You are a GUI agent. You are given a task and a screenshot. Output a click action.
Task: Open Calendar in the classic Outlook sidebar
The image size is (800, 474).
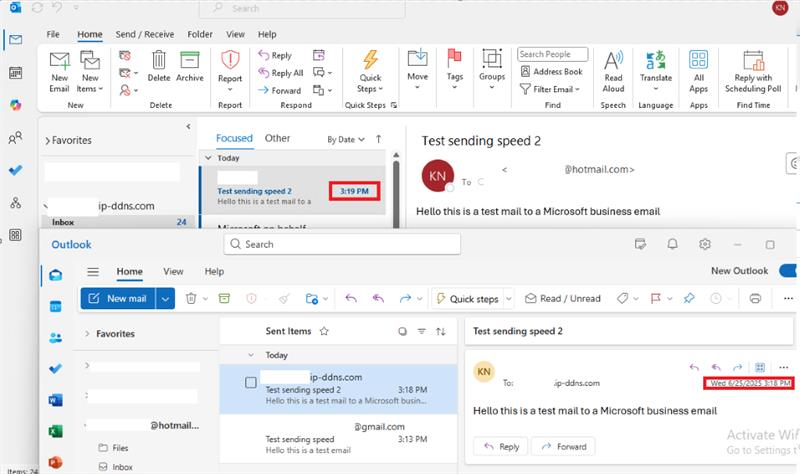(15, 72)
